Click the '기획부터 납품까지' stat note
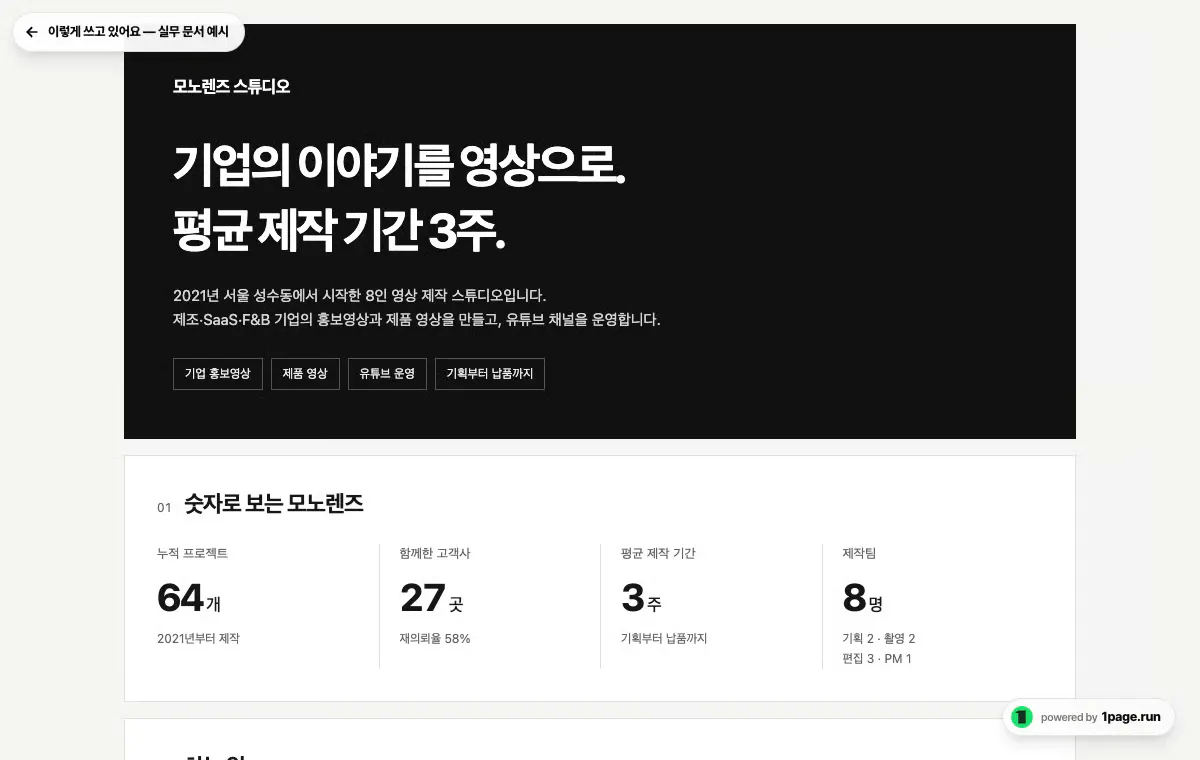The image size is (1200, 760). pyautogui.click(x=664, y=638)
